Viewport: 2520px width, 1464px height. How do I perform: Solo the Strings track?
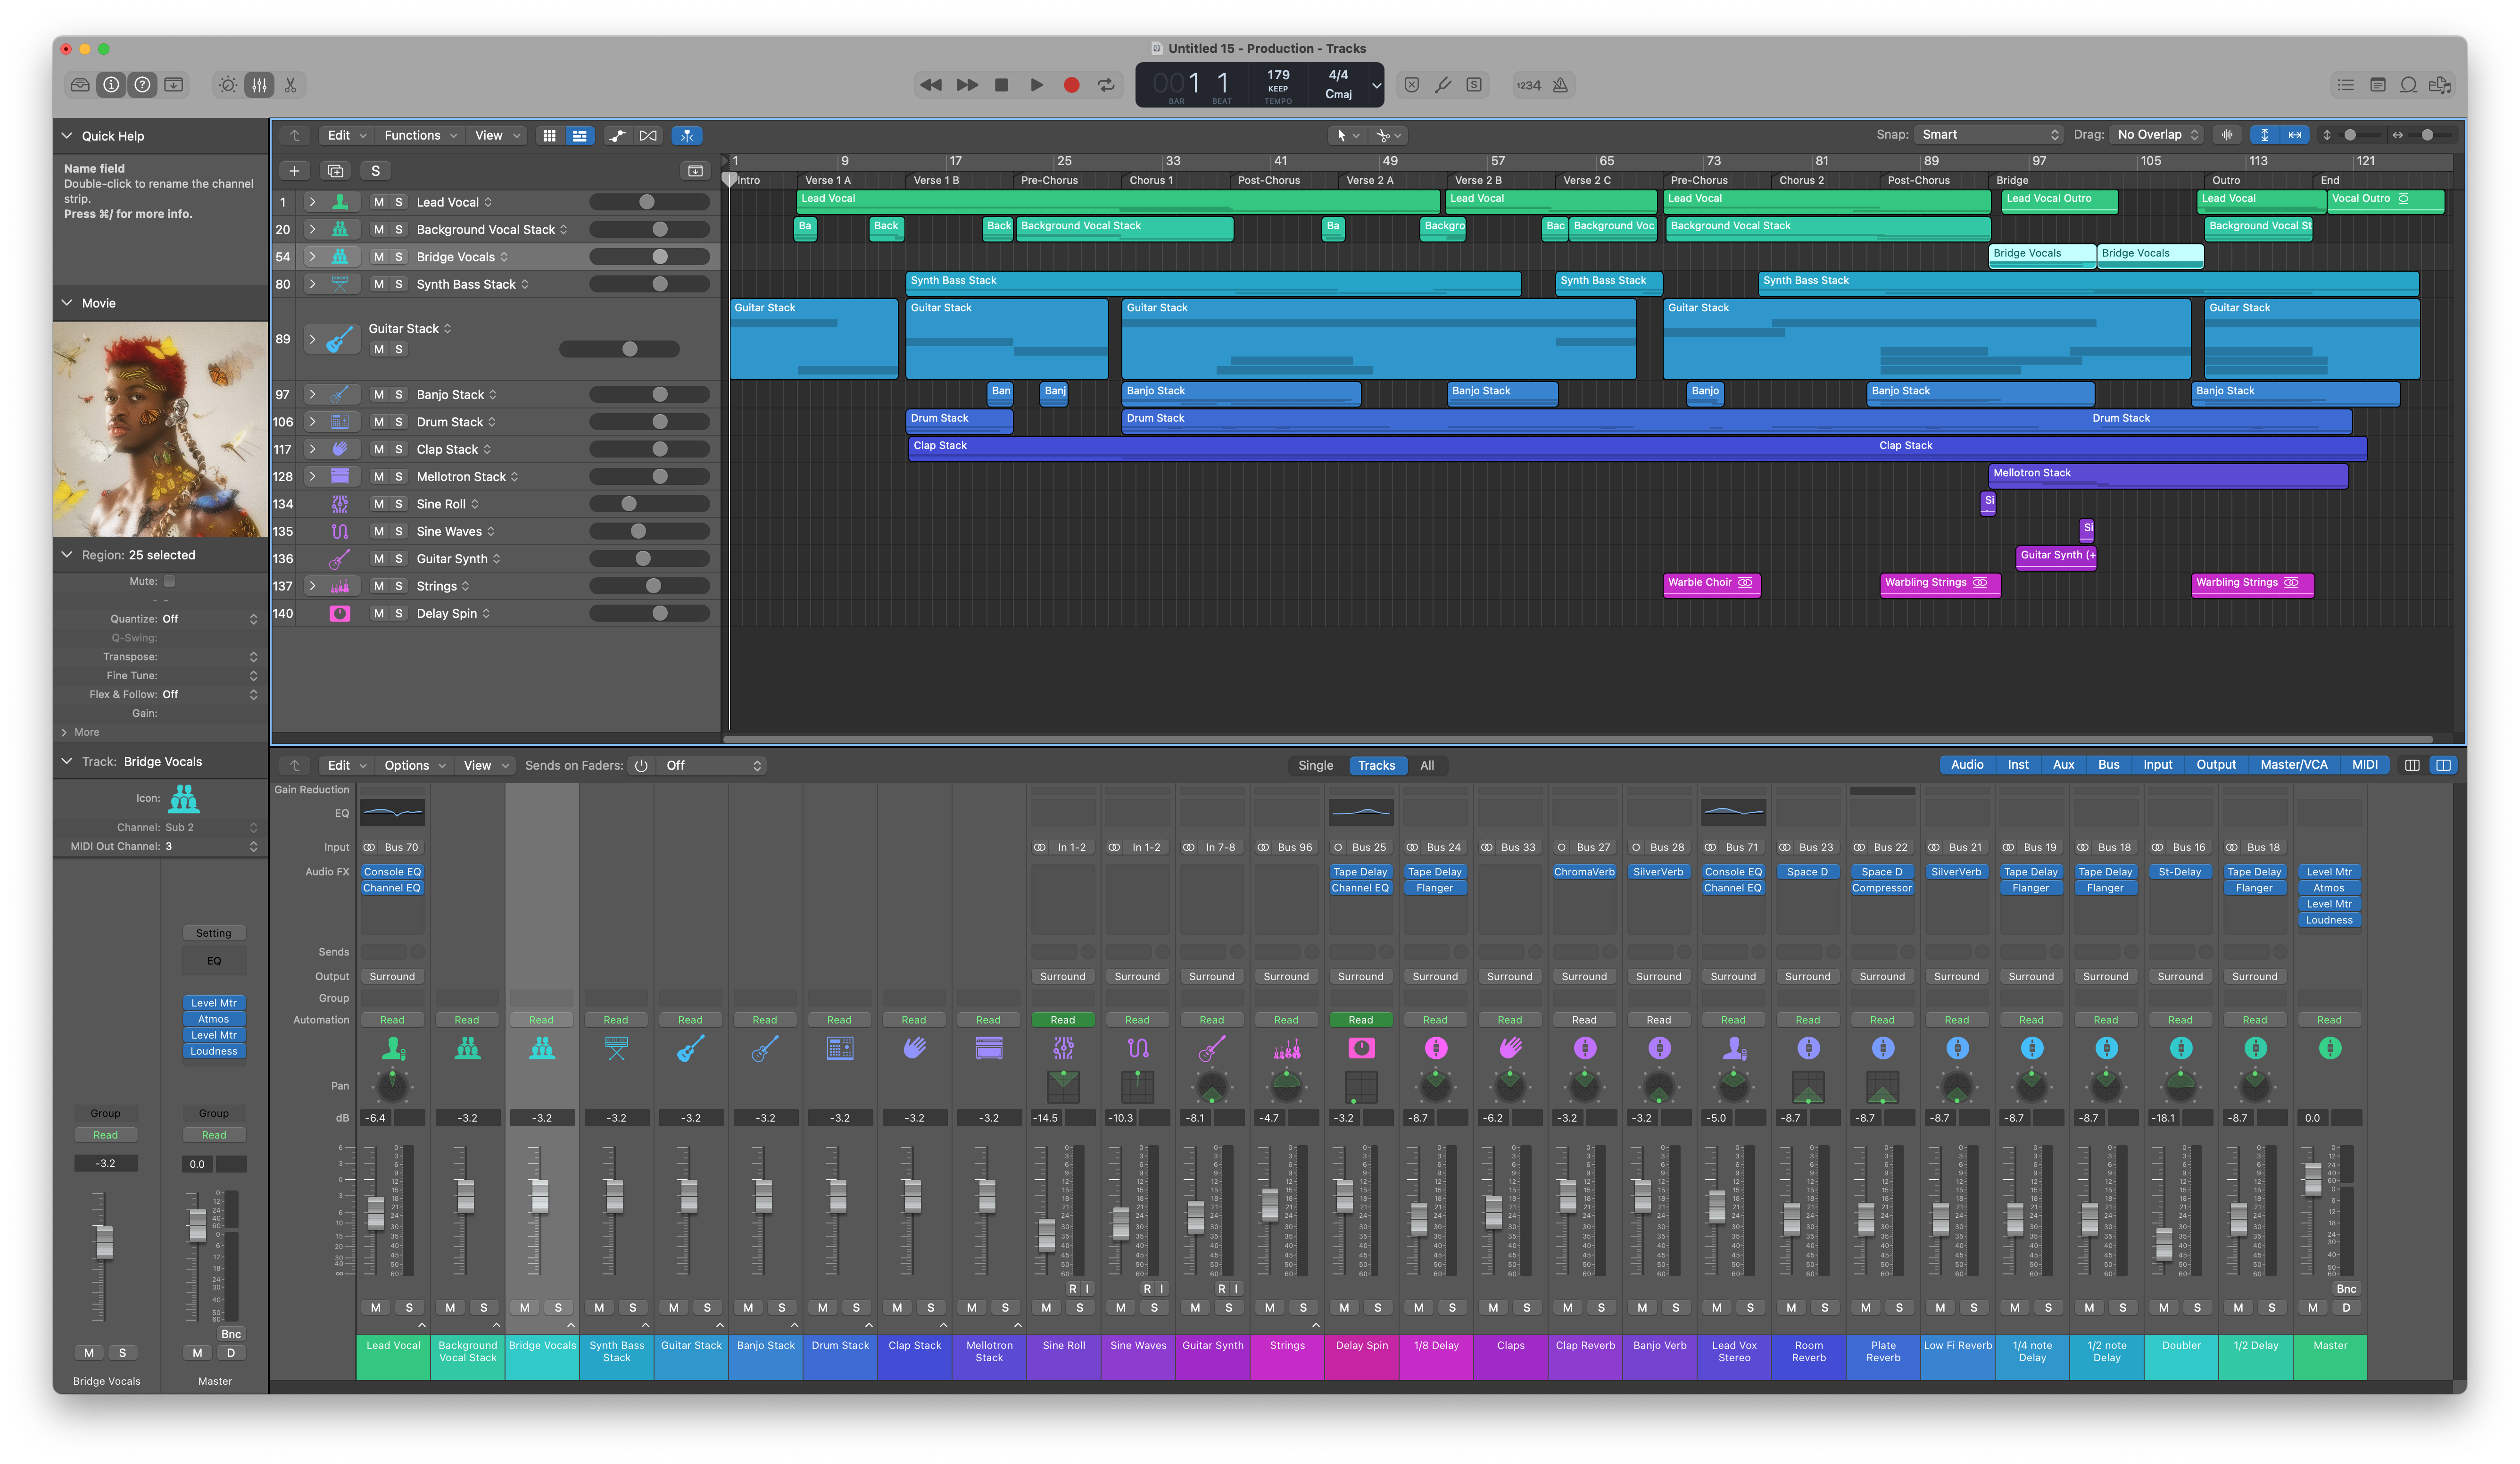[x=399, y=586]
